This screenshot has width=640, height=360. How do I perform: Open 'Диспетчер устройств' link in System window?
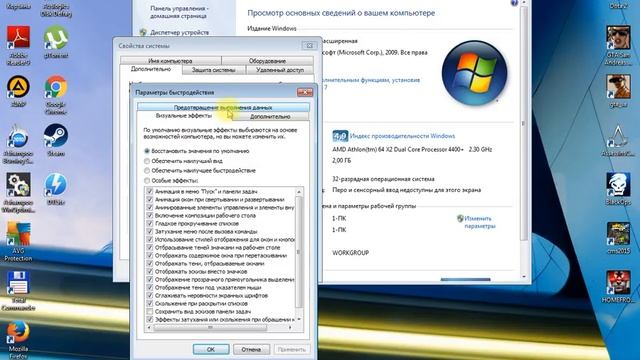point(179,32)
